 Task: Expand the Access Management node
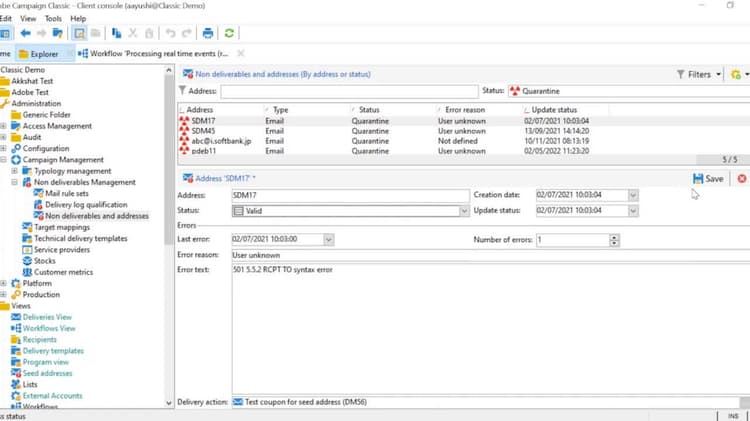tap(3, 126)
